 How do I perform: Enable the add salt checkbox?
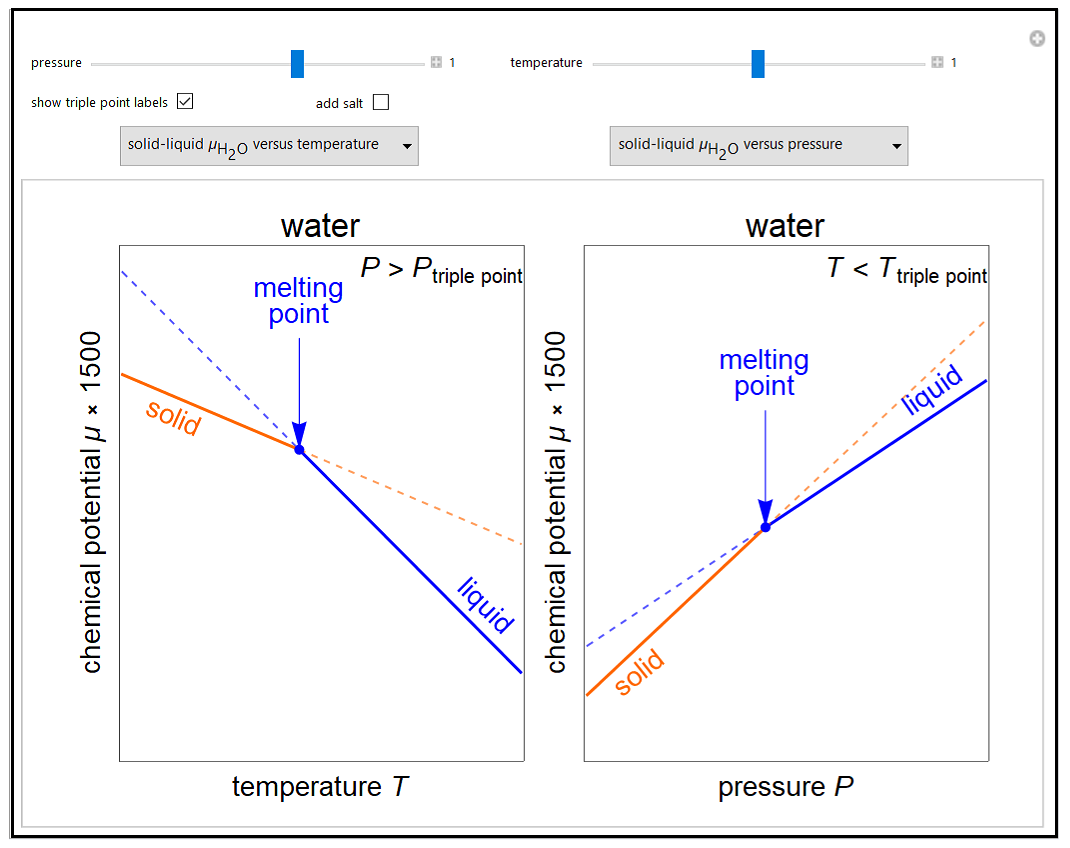click(x=380, y=102)
